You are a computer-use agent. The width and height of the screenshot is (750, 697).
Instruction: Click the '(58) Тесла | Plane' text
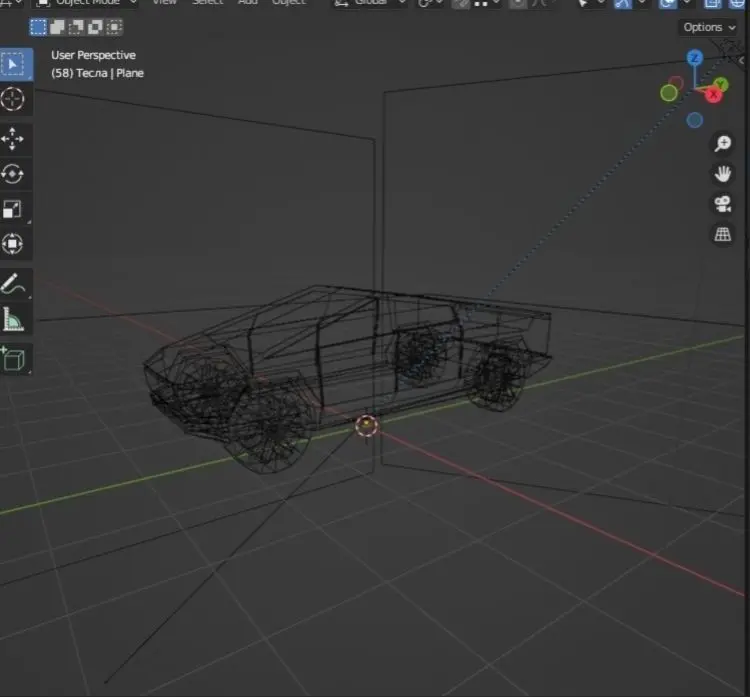97,73
